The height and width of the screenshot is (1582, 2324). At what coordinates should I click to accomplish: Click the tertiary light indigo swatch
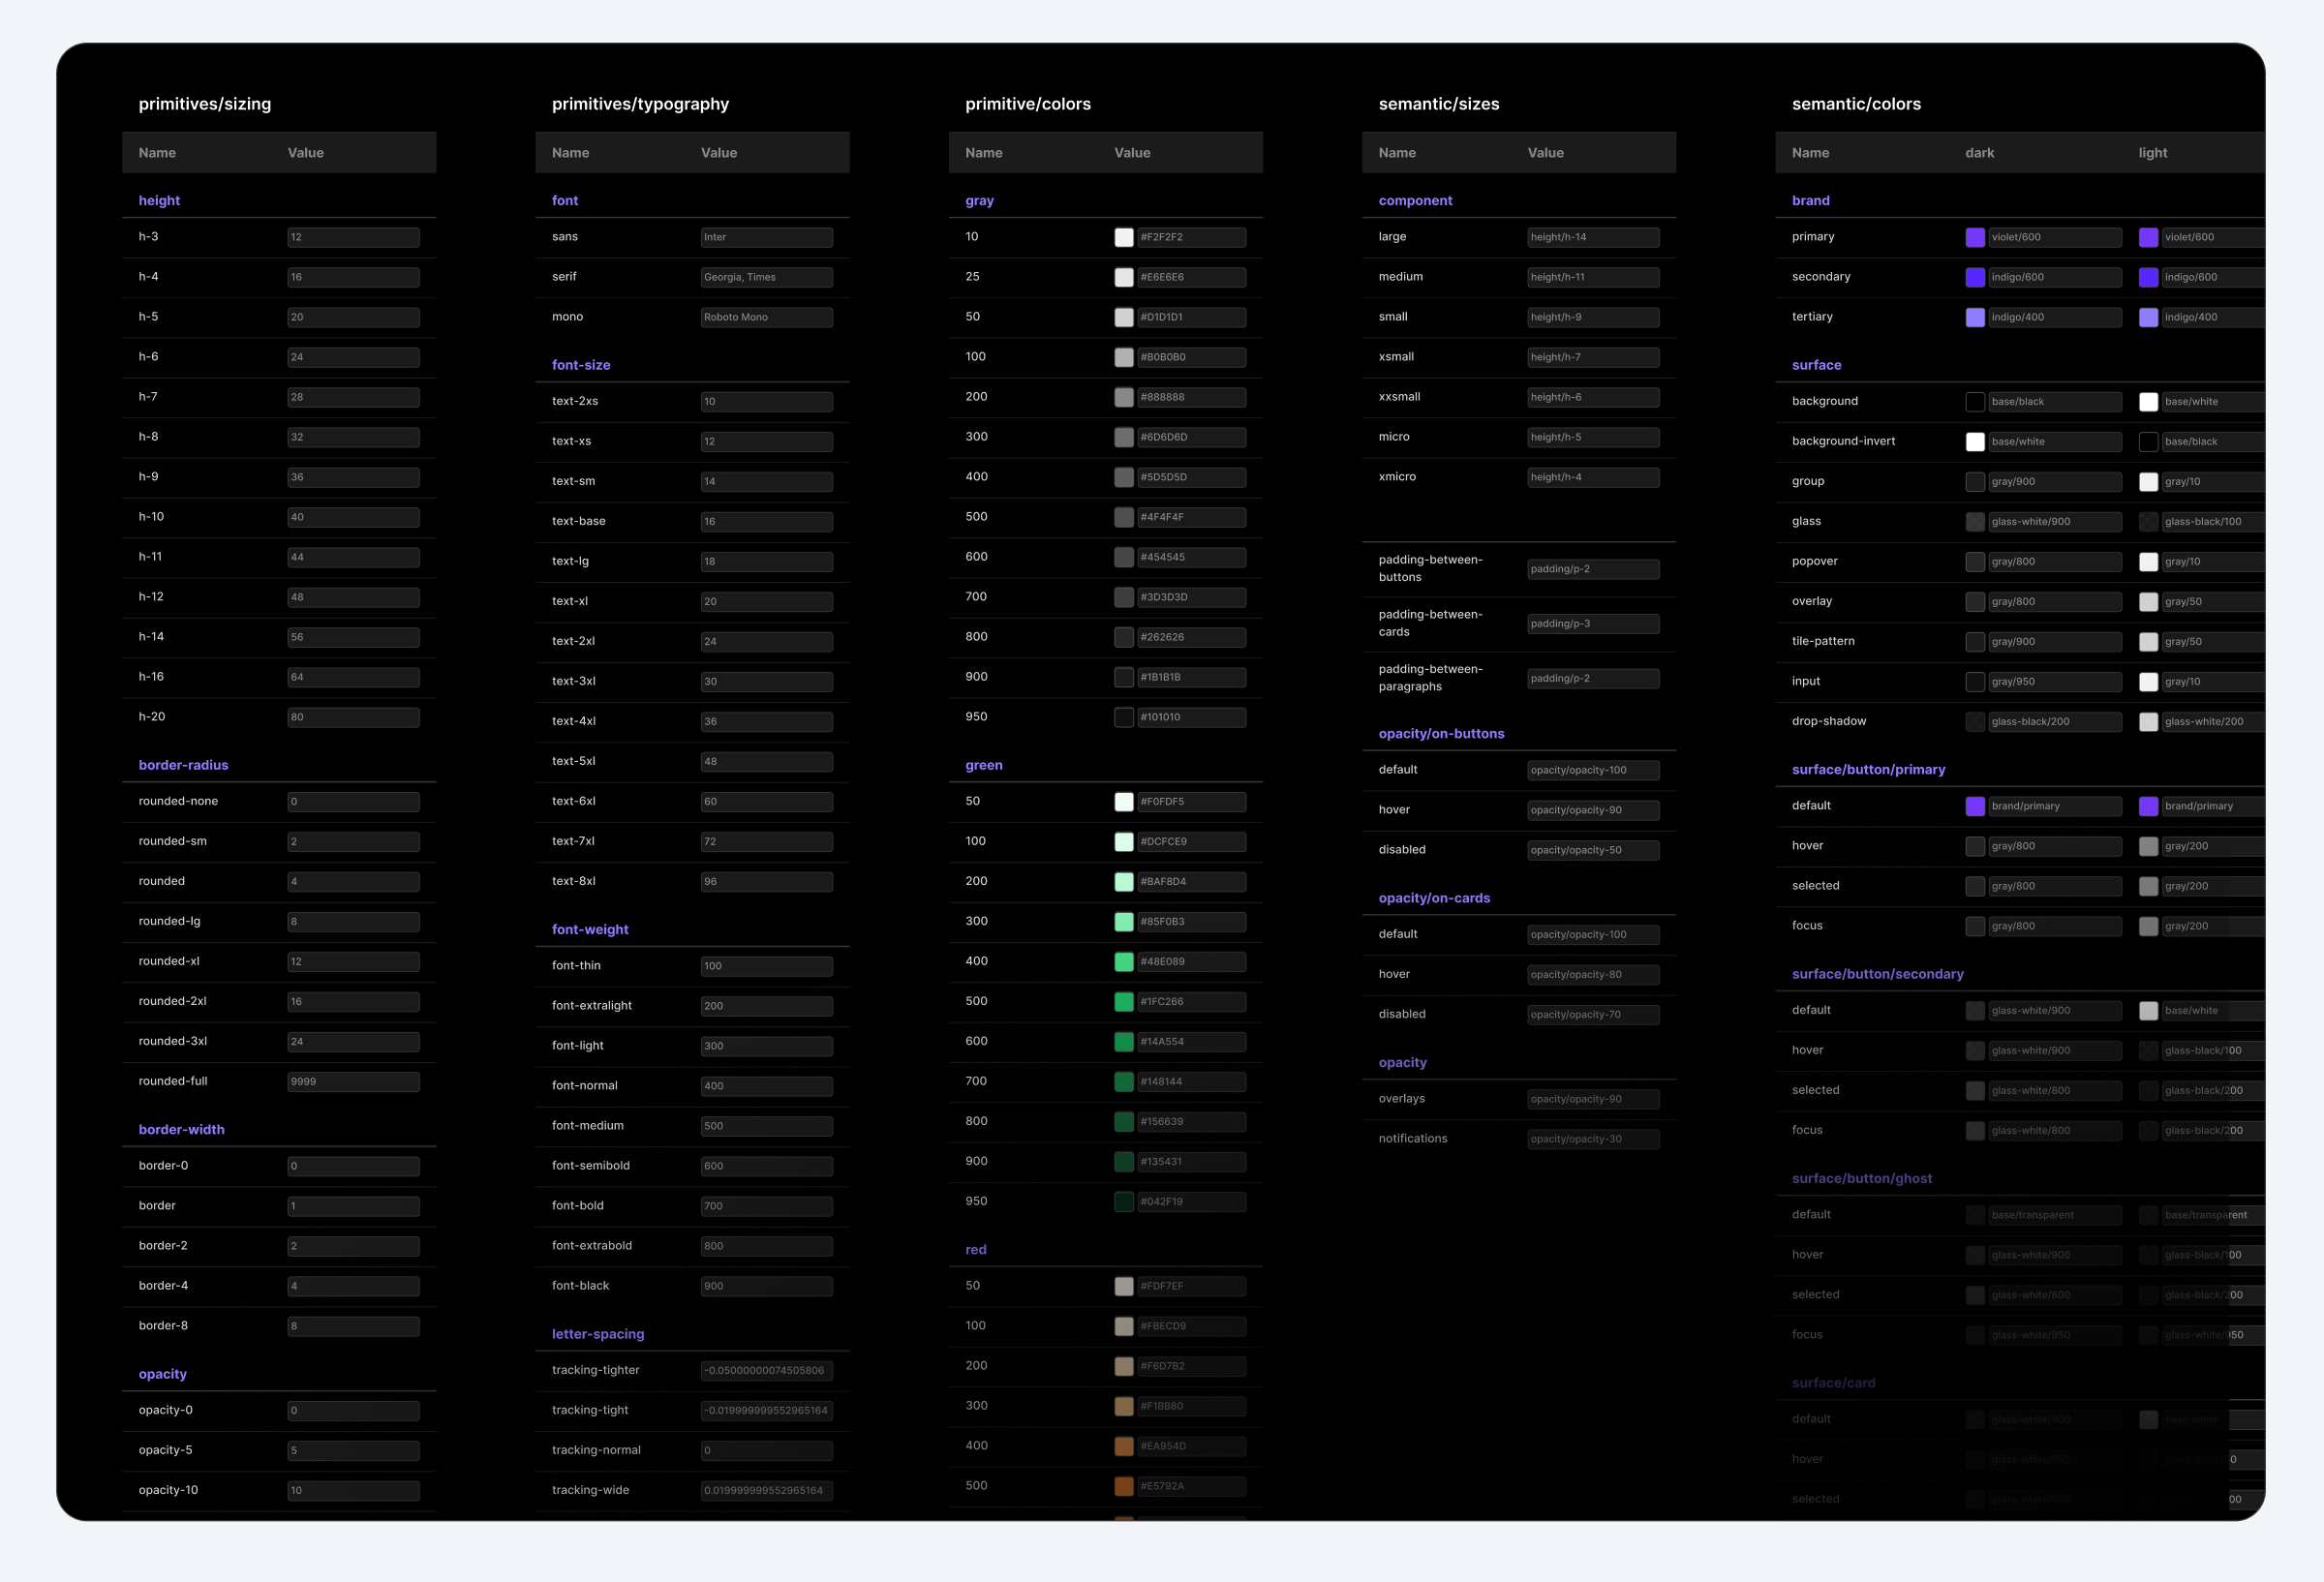(2148, 317)
